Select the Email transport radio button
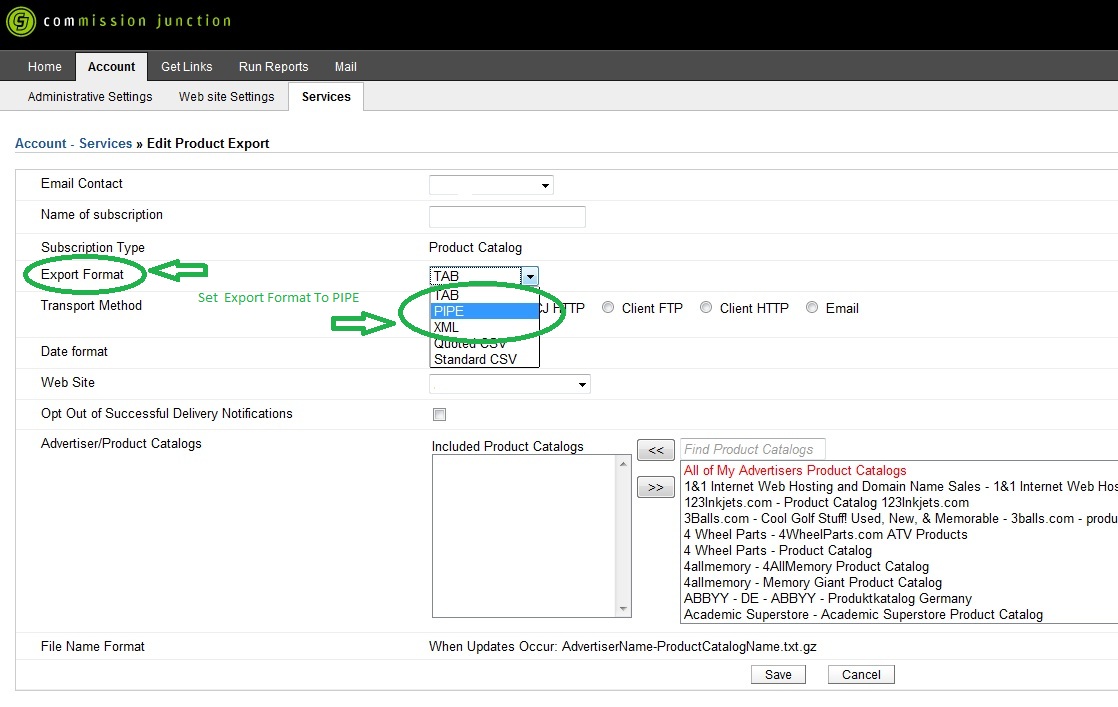1118x707 pixels. point(812,307)
